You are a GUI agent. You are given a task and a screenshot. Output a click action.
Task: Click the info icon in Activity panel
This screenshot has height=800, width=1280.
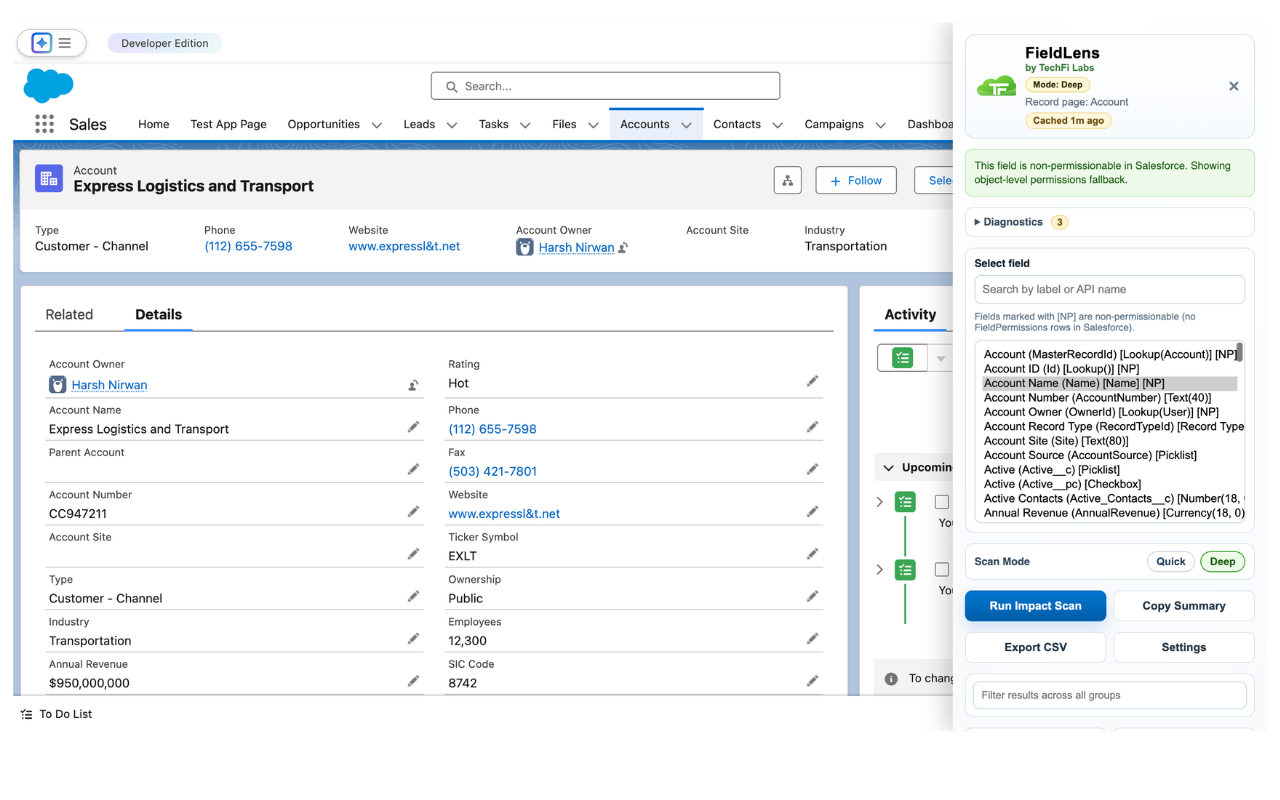pyautogui.click(x=891, y=678)
